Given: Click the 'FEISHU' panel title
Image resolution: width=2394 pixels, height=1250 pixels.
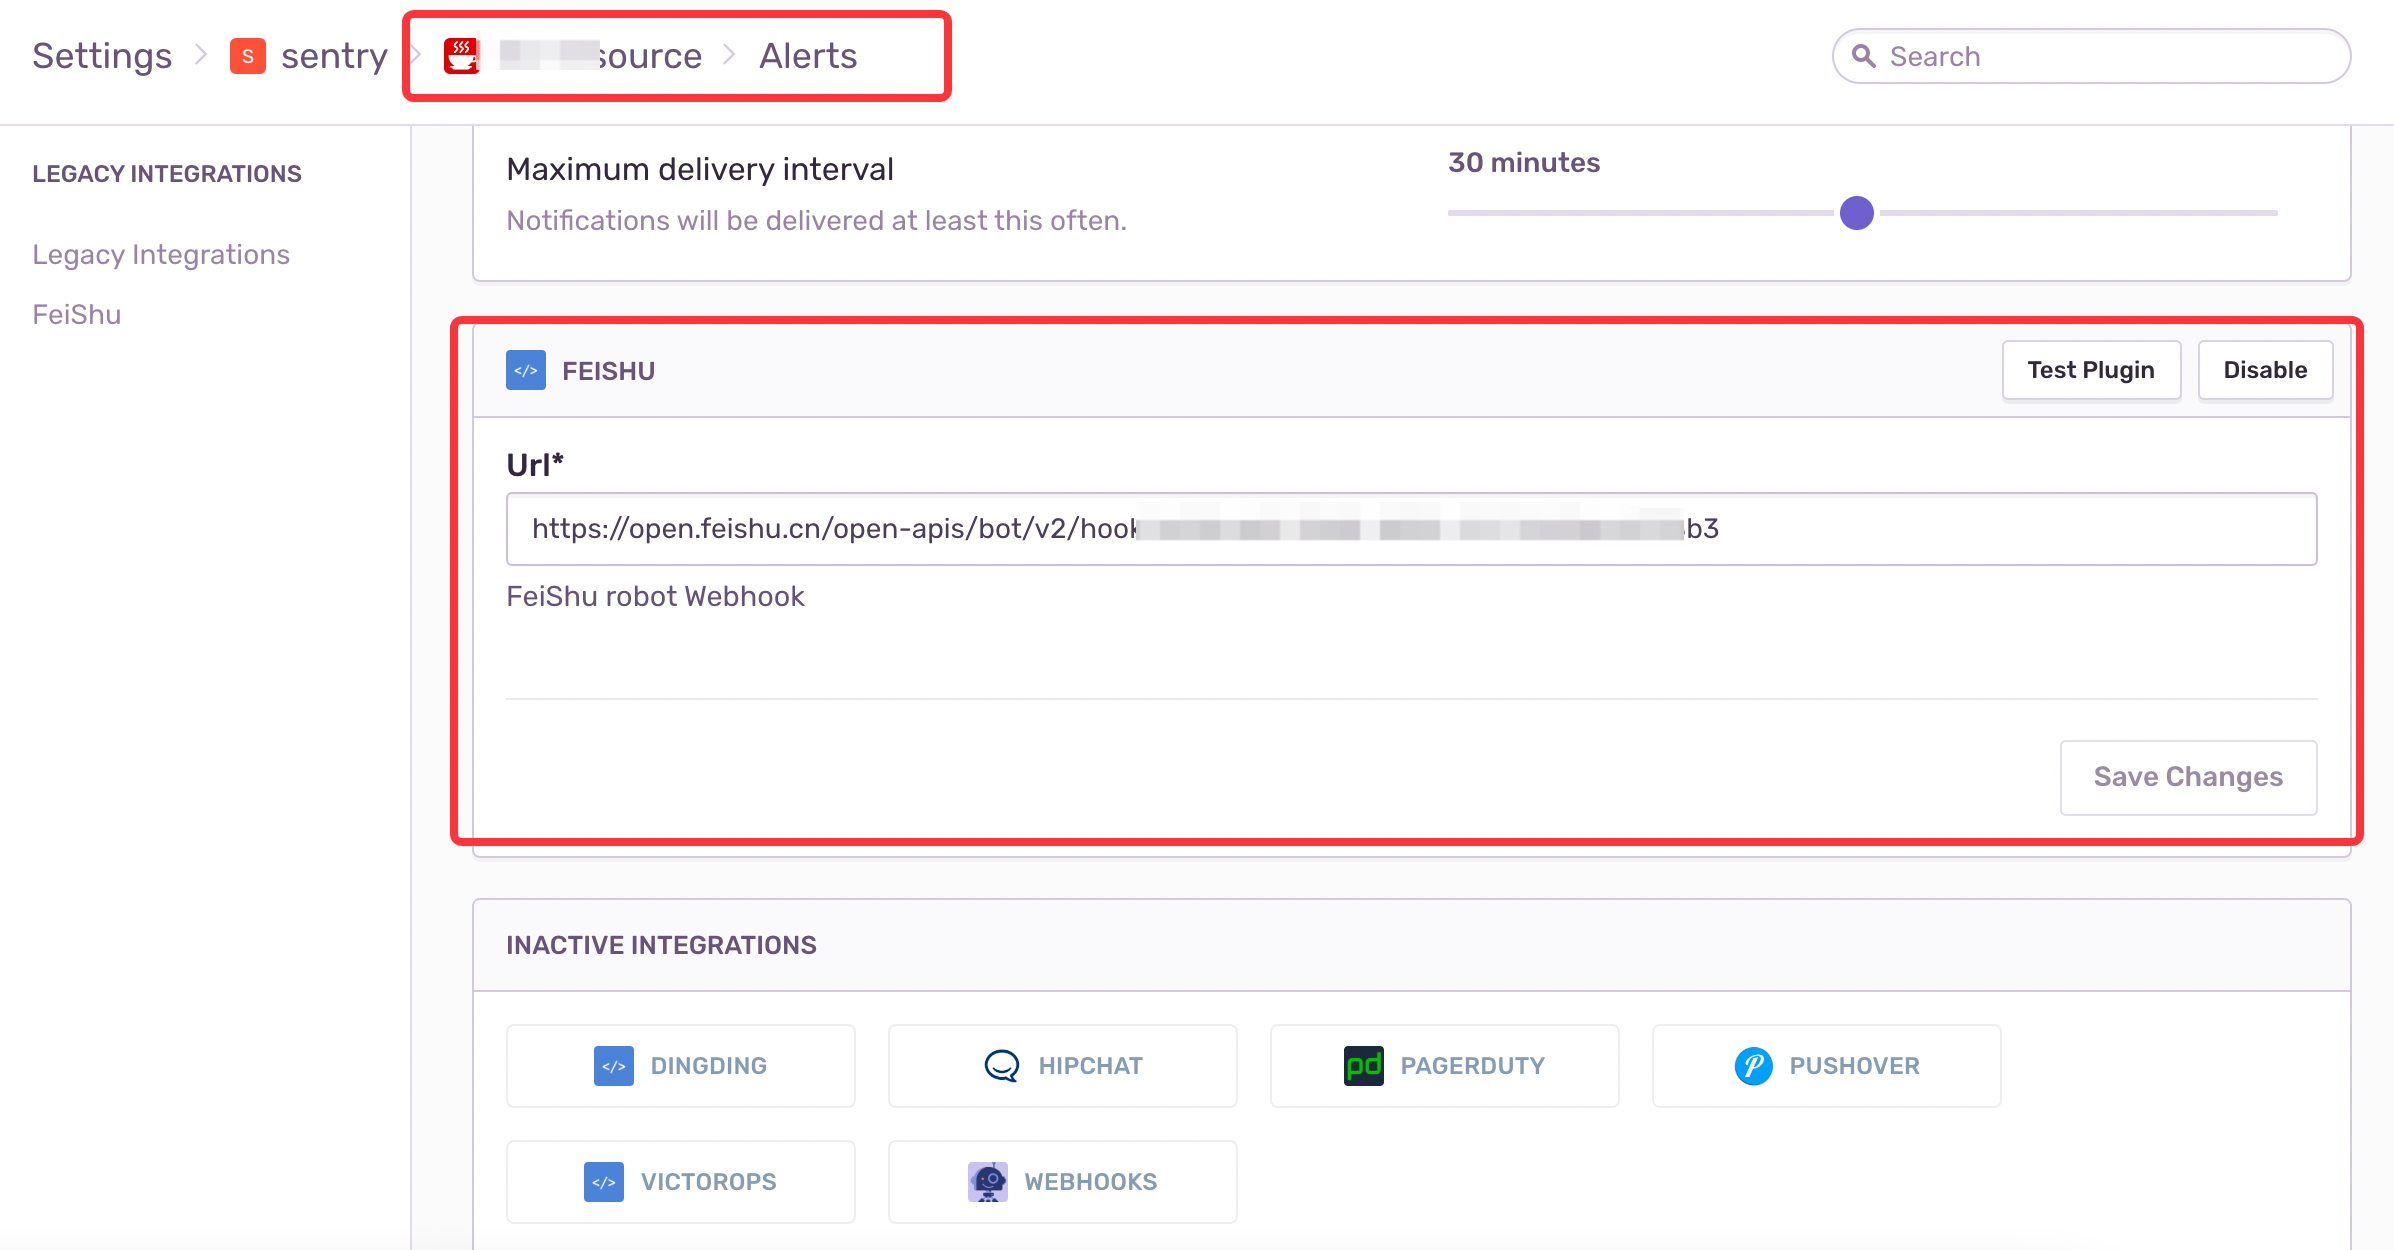Looking at the screenshot, I should [608, 371].
